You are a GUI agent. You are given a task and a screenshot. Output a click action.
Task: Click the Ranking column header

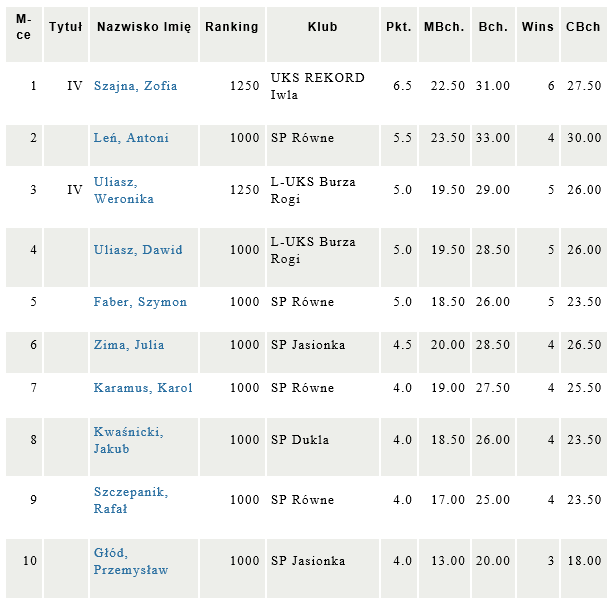(232, 27)
